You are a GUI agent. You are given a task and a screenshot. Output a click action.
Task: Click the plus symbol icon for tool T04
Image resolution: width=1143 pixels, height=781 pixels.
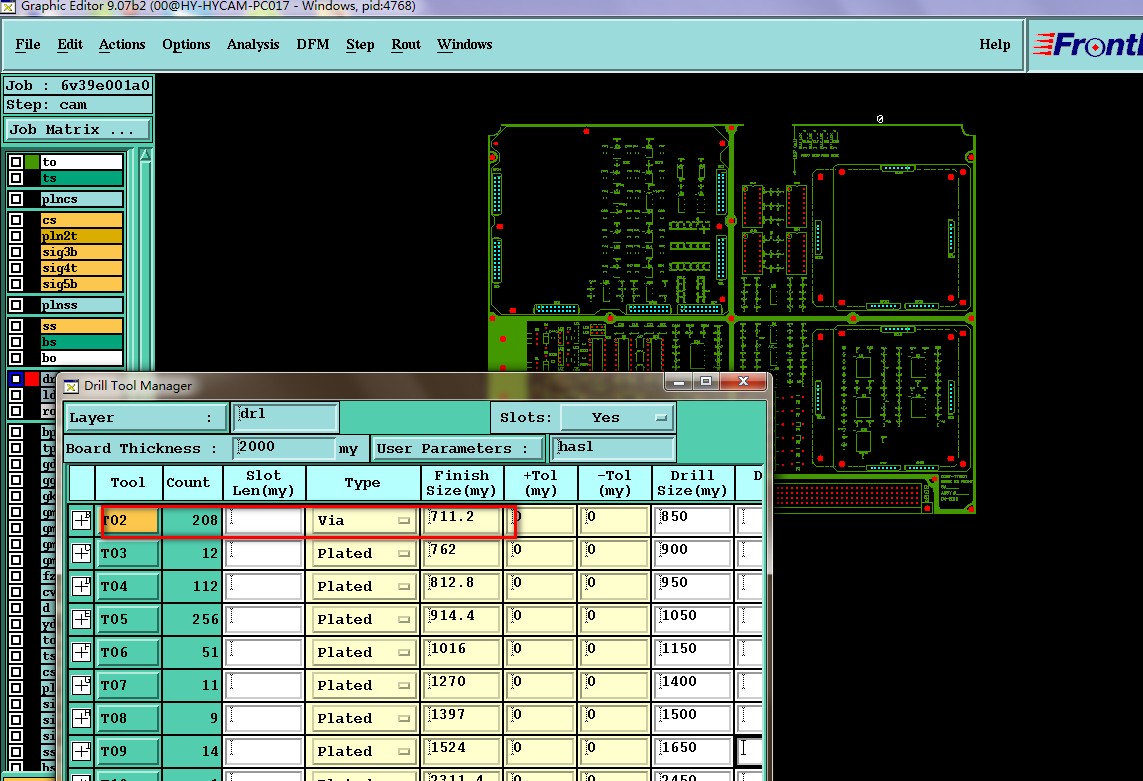[82, 587]
